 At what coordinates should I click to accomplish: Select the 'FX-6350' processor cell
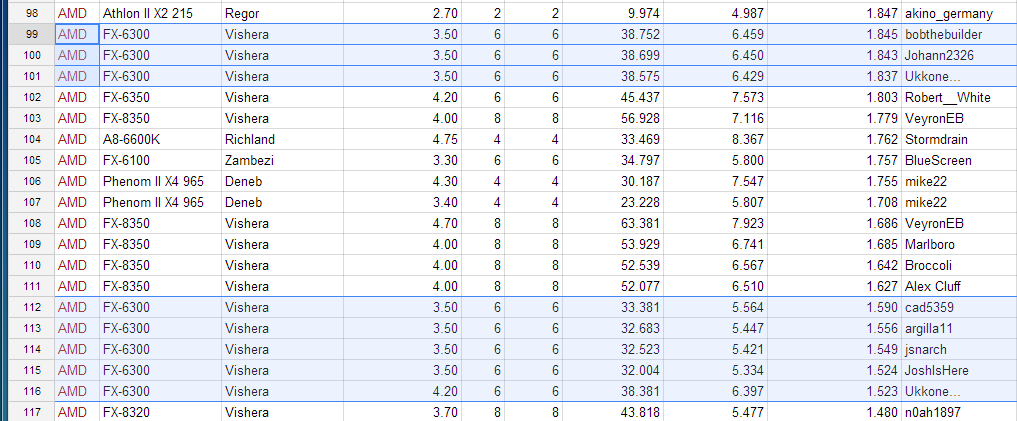(x=160, y=97)
